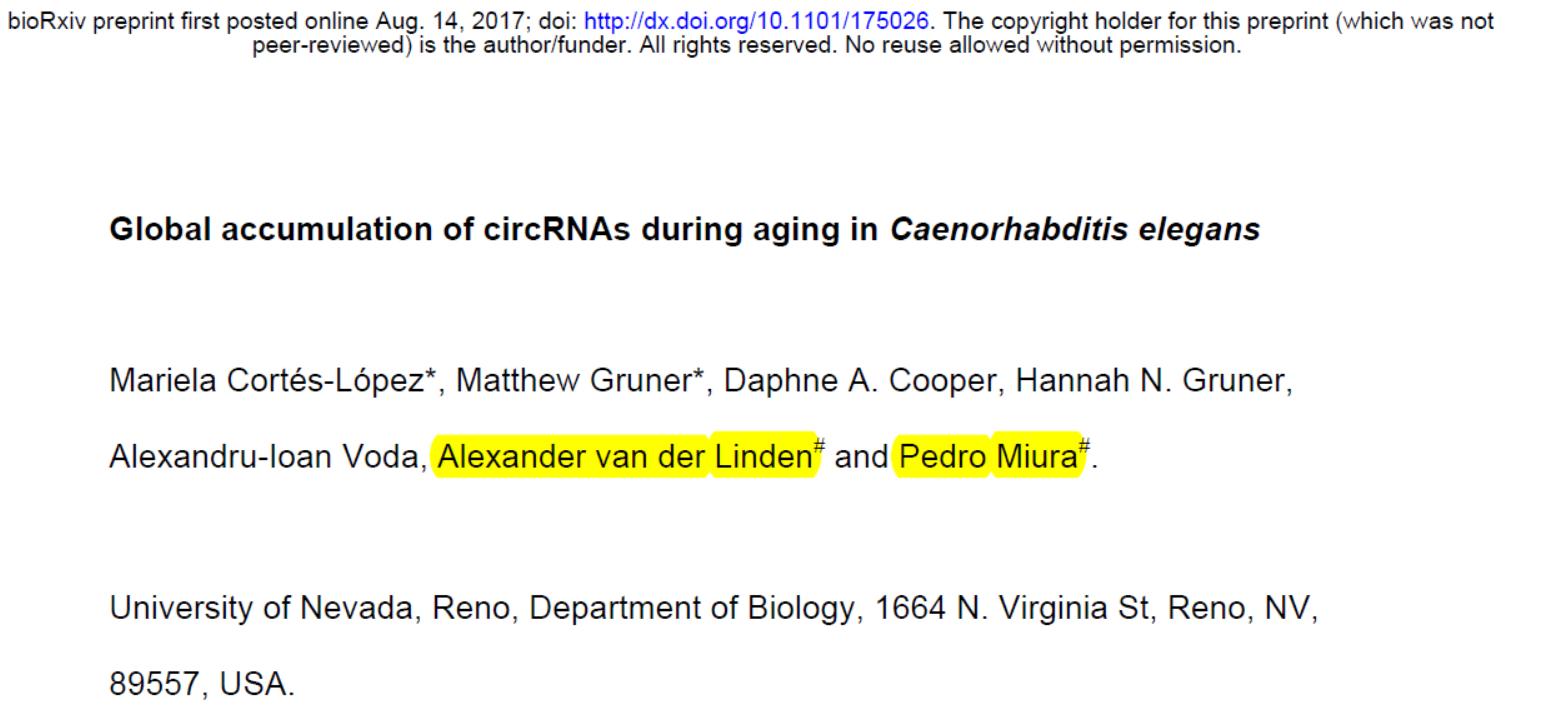
Task: Click author name Daphne A. Cooper
Action: click(x=859, y=381)
